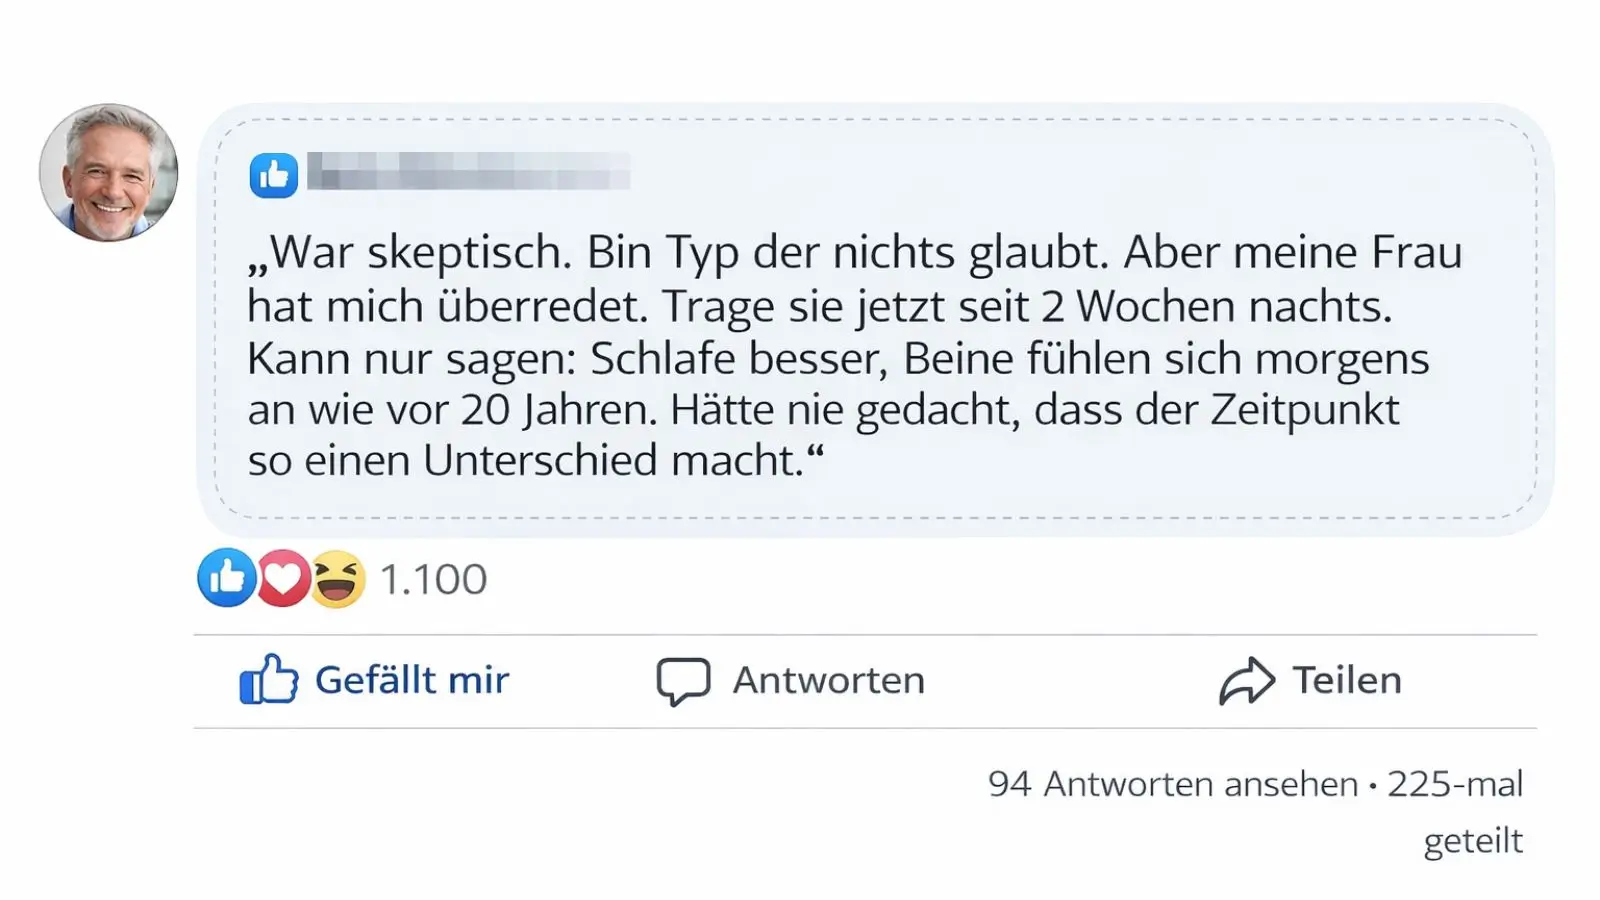Click the share arrow icon beside Teilen

click(x=1246, y=681)
